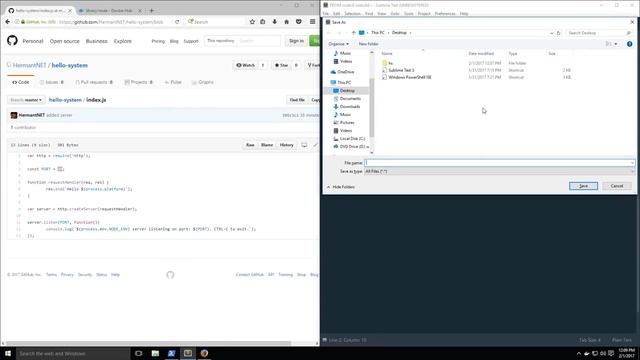This screenshot has width=640, height=360.
Task: Go up one folder in Save As dialog
Action: pos(353,33)
